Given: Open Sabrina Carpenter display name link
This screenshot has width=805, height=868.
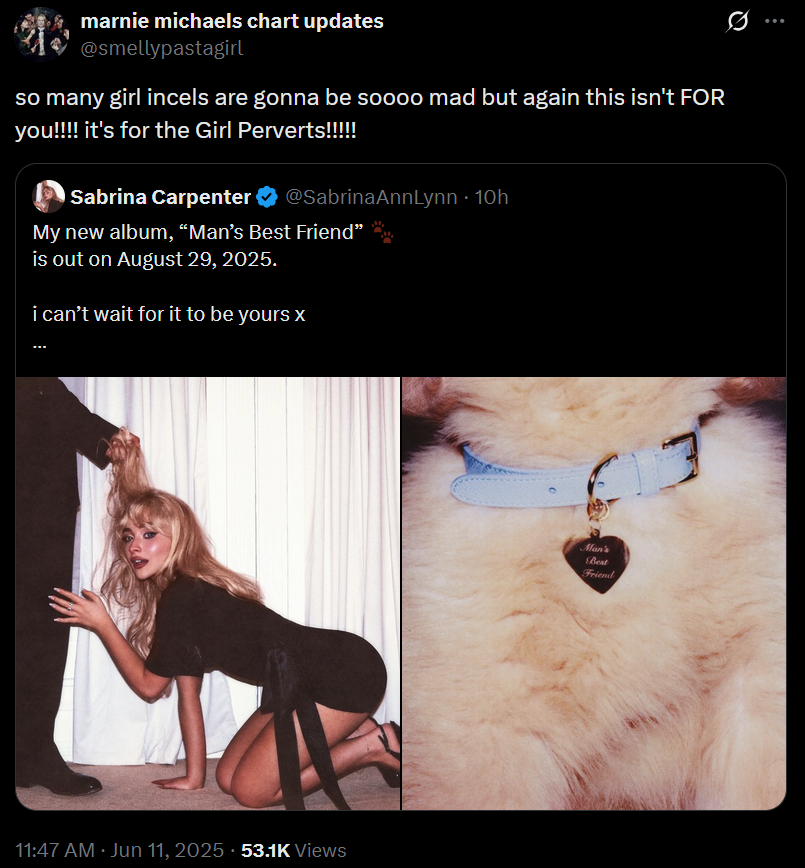Looking at the screenshot, I should point(161,197).
